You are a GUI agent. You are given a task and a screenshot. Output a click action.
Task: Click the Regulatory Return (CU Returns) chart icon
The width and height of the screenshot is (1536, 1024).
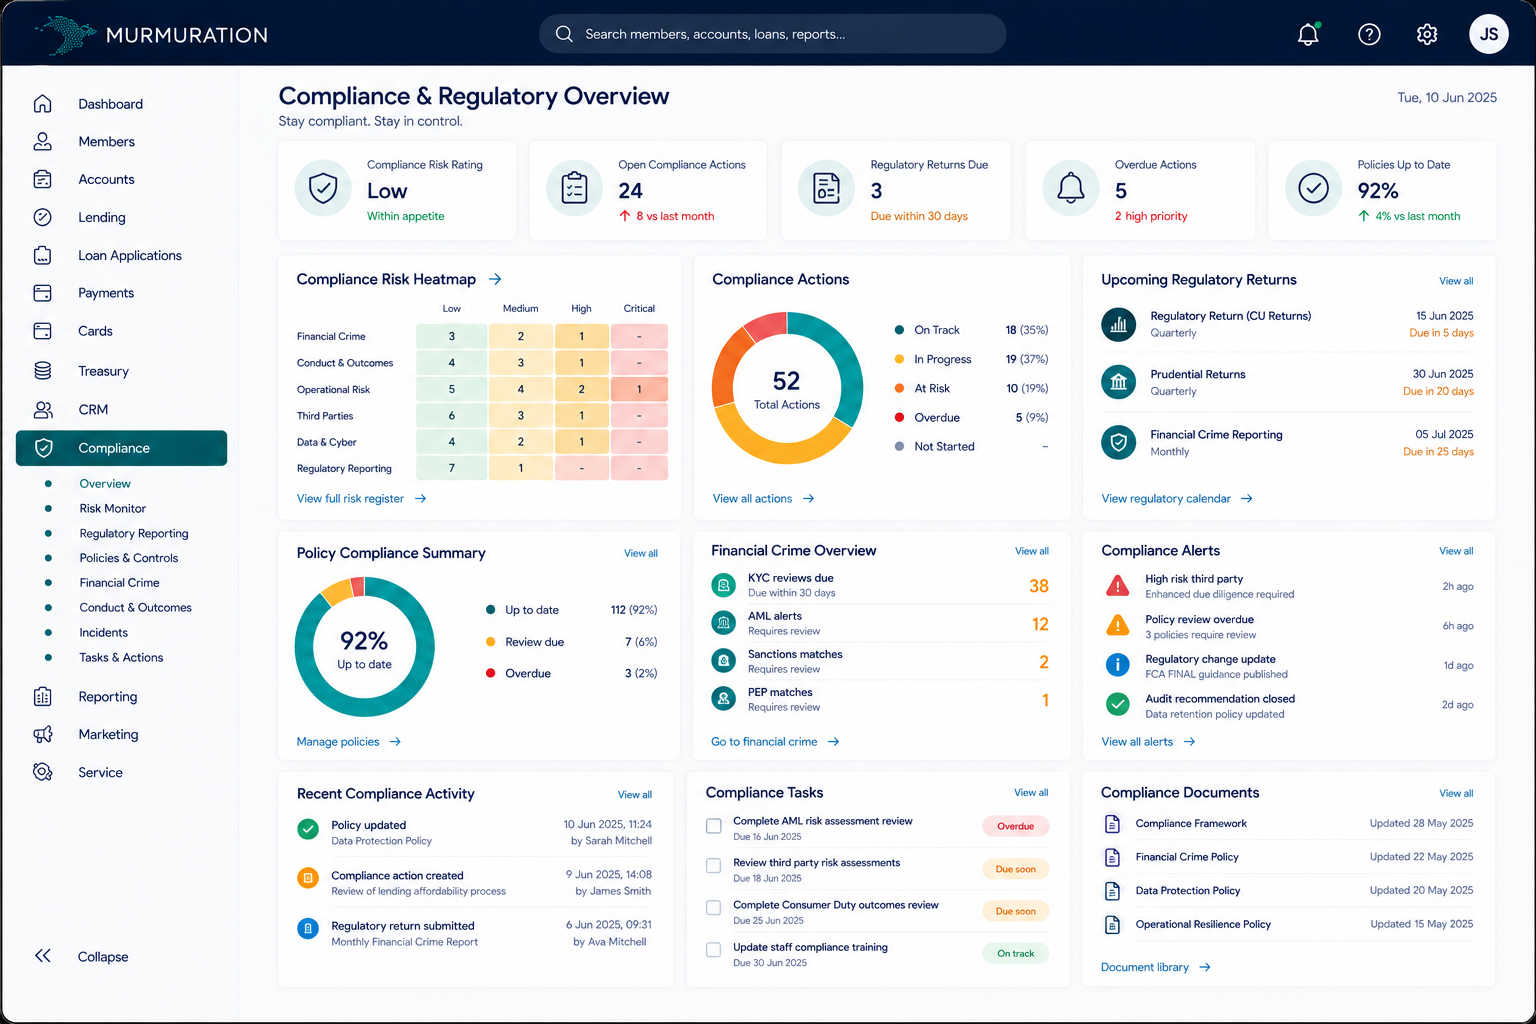pos(1118,324)
